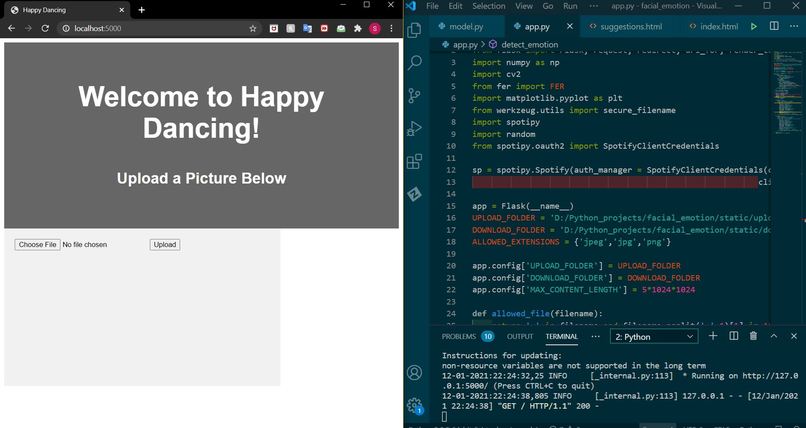Open the sixth activity bar extension icon

tap(414, 194)
